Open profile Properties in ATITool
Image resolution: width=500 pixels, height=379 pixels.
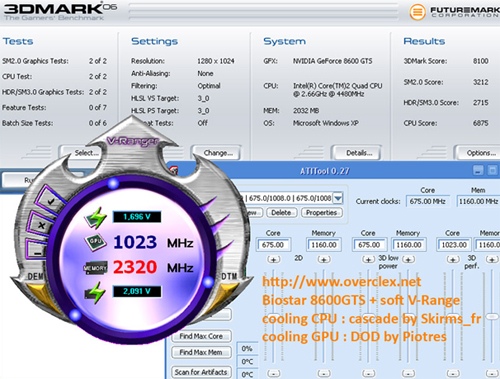point(322,213)
